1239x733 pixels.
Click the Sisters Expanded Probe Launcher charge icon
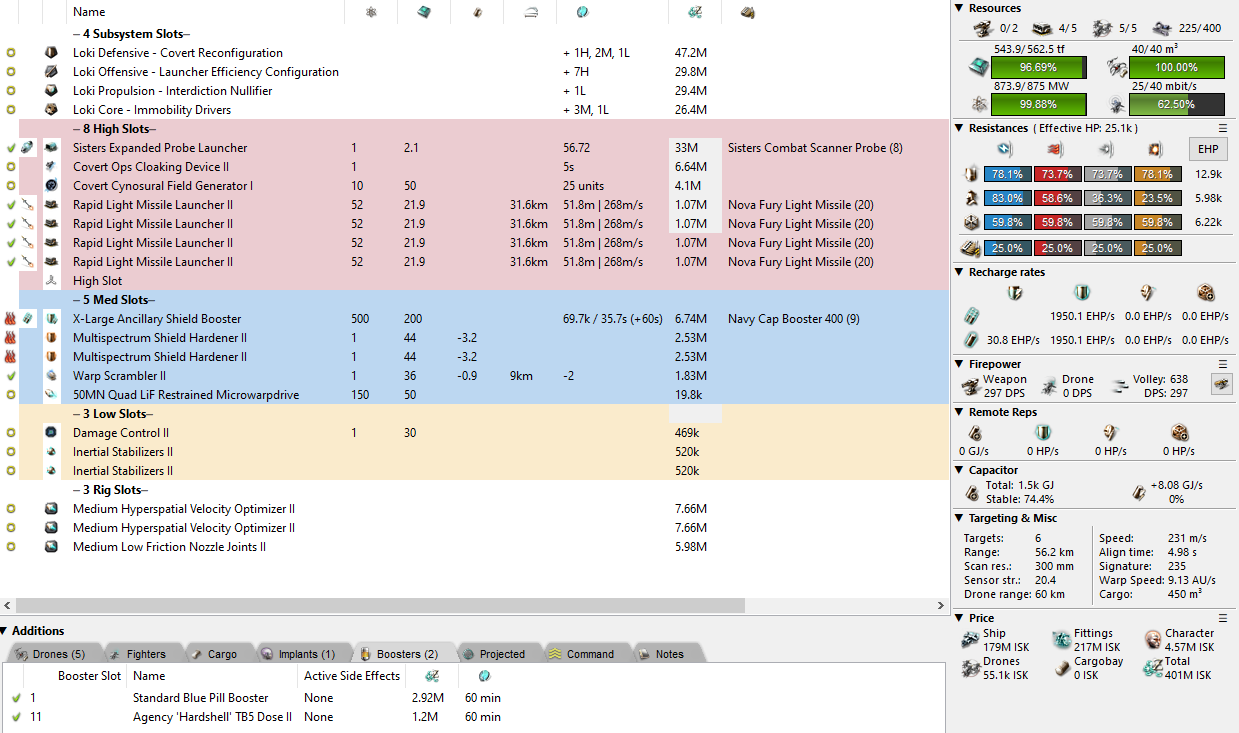coord(27,148)
